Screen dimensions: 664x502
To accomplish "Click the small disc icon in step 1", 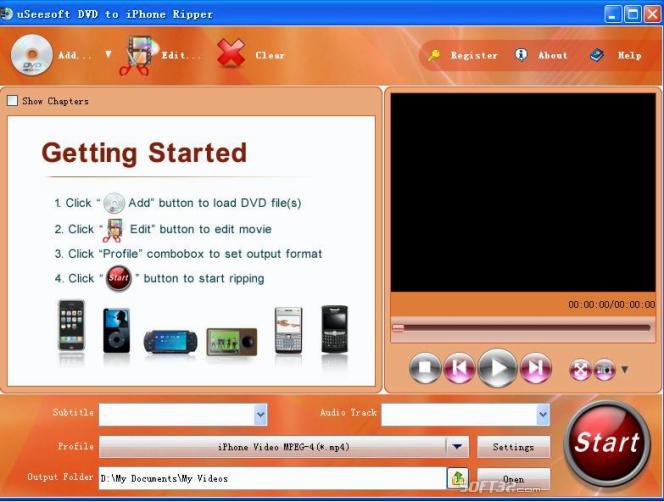I will (x=114, y=202).
